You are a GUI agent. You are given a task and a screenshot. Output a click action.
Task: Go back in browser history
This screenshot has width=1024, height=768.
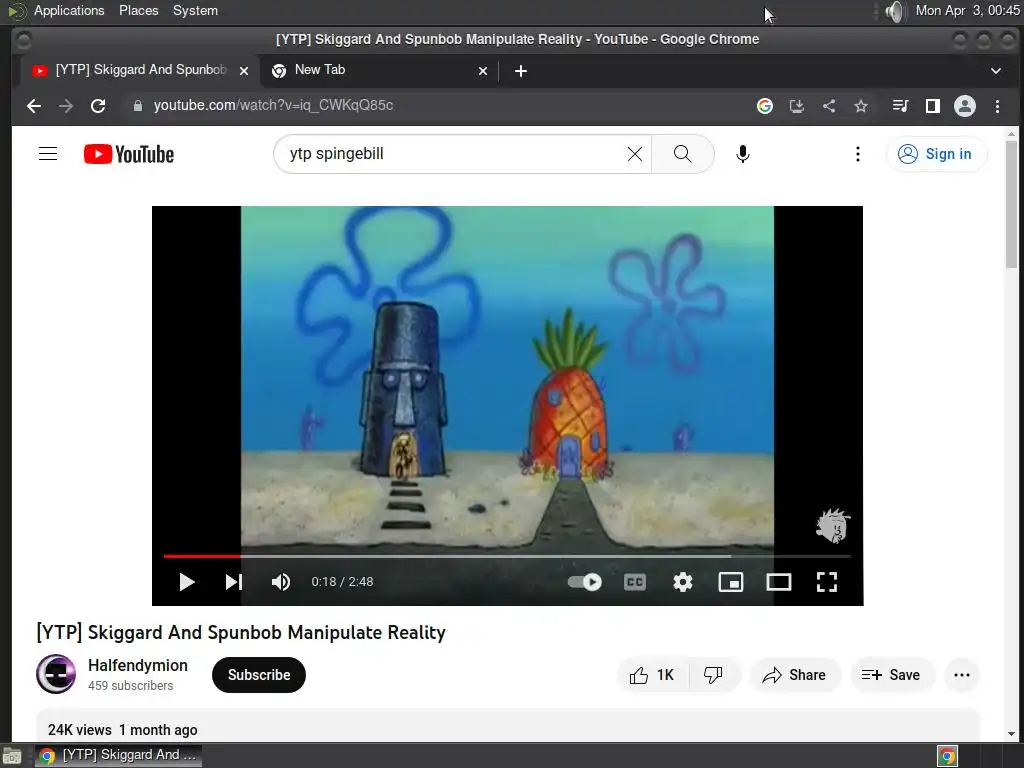coord(34,106)
